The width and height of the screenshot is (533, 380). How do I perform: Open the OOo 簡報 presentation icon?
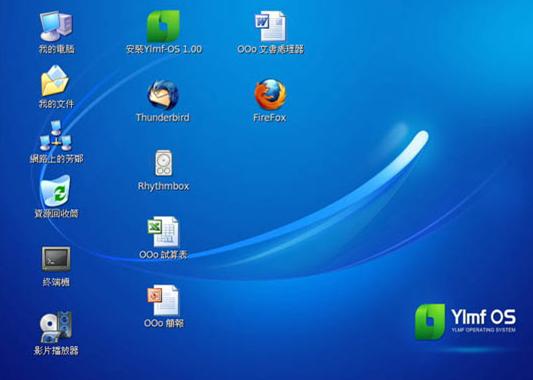(x=163, y=300)
